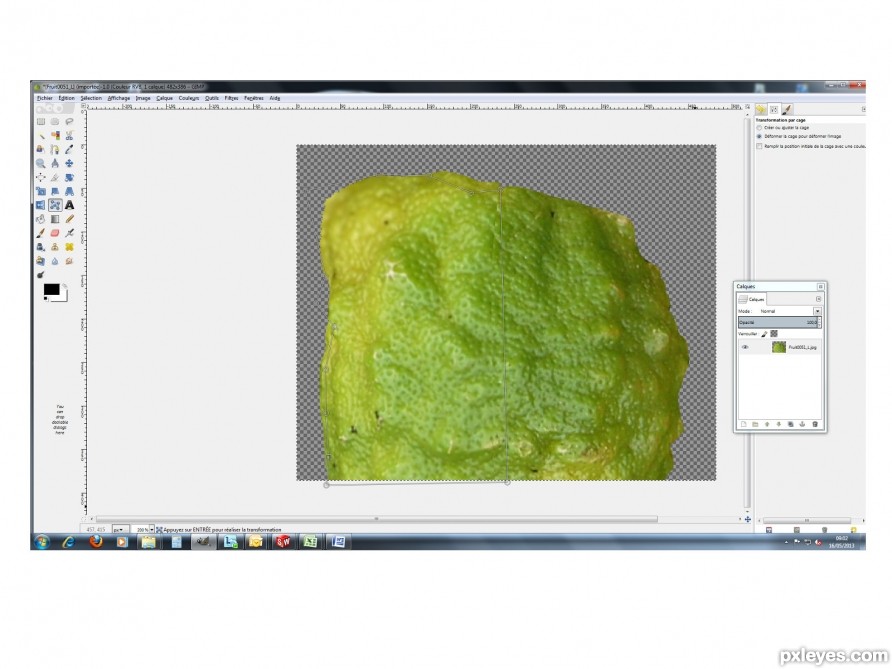Select the Paths tool
Screen dimensions: 892x669
(55, 149)
